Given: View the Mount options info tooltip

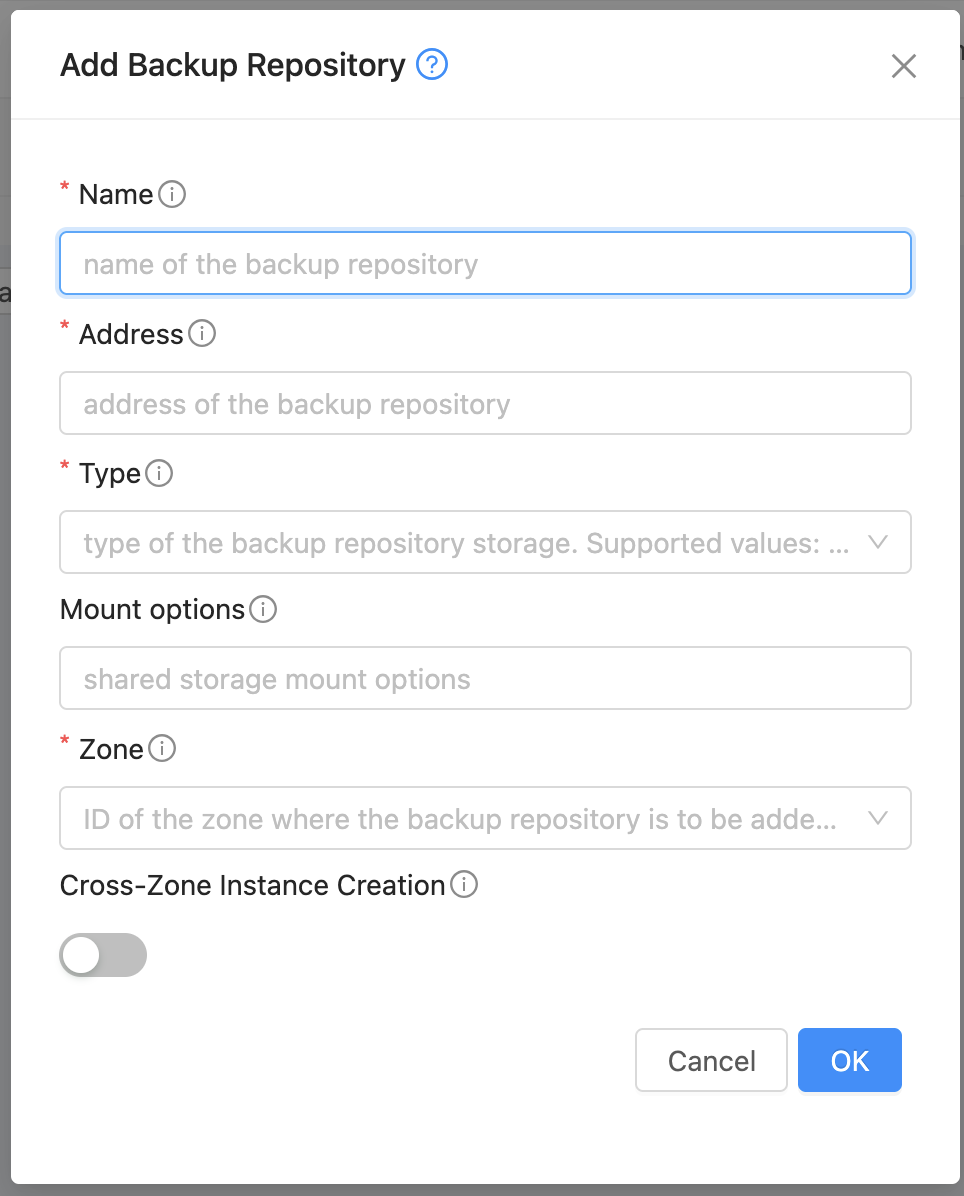Looking at the screenshot, I should [262, 610].
